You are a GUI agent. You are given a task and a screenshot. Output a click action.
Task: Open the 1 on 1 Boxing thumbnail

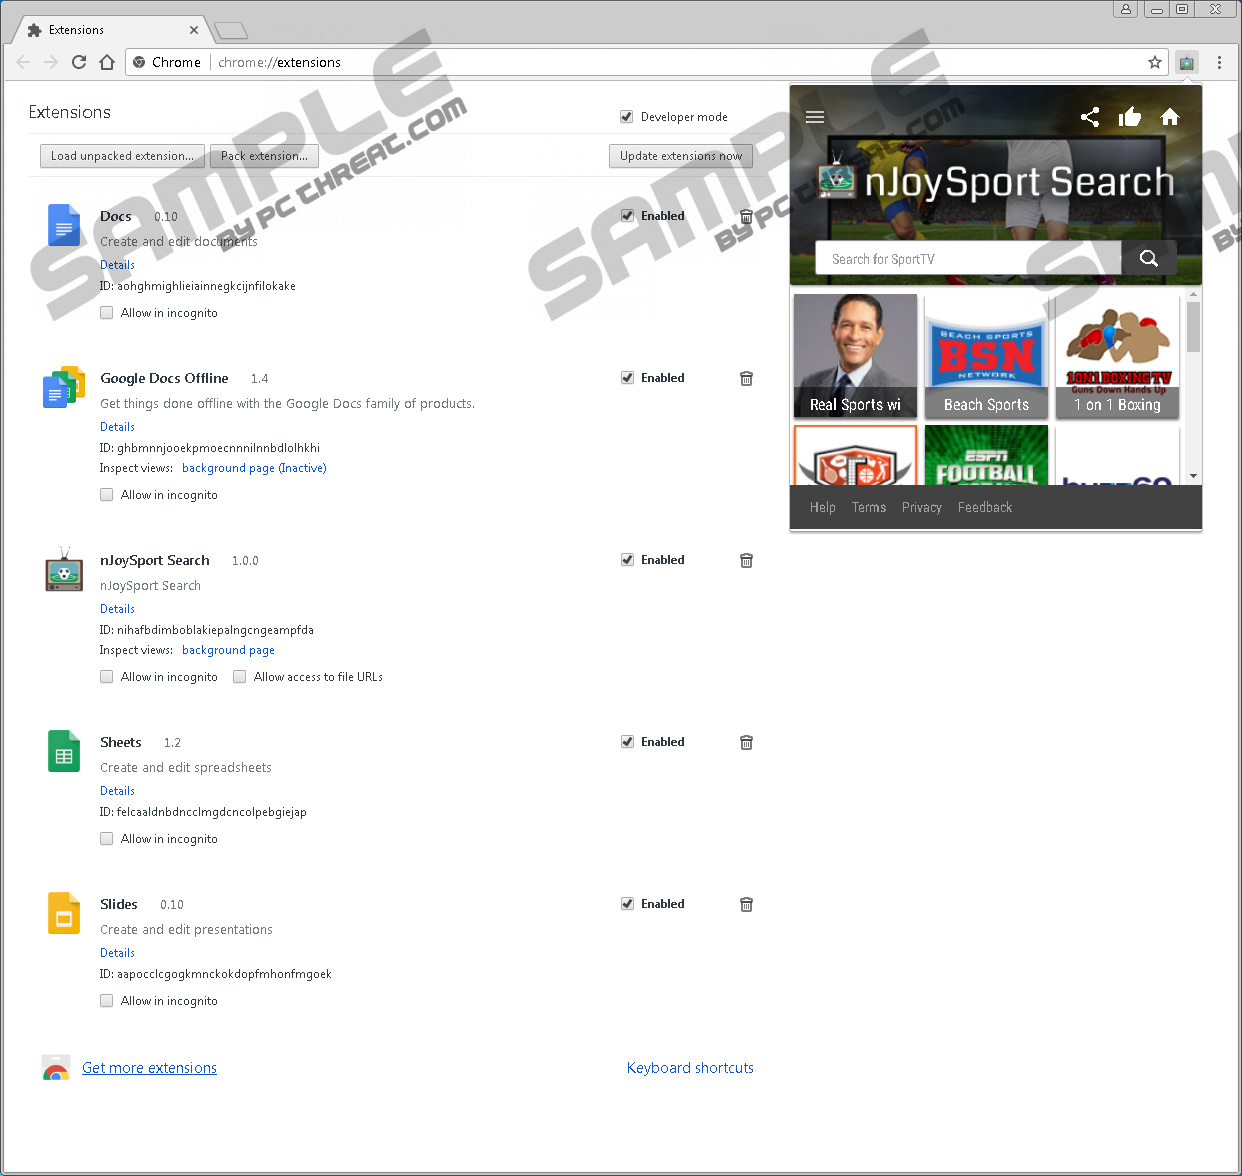(1118, 355)
